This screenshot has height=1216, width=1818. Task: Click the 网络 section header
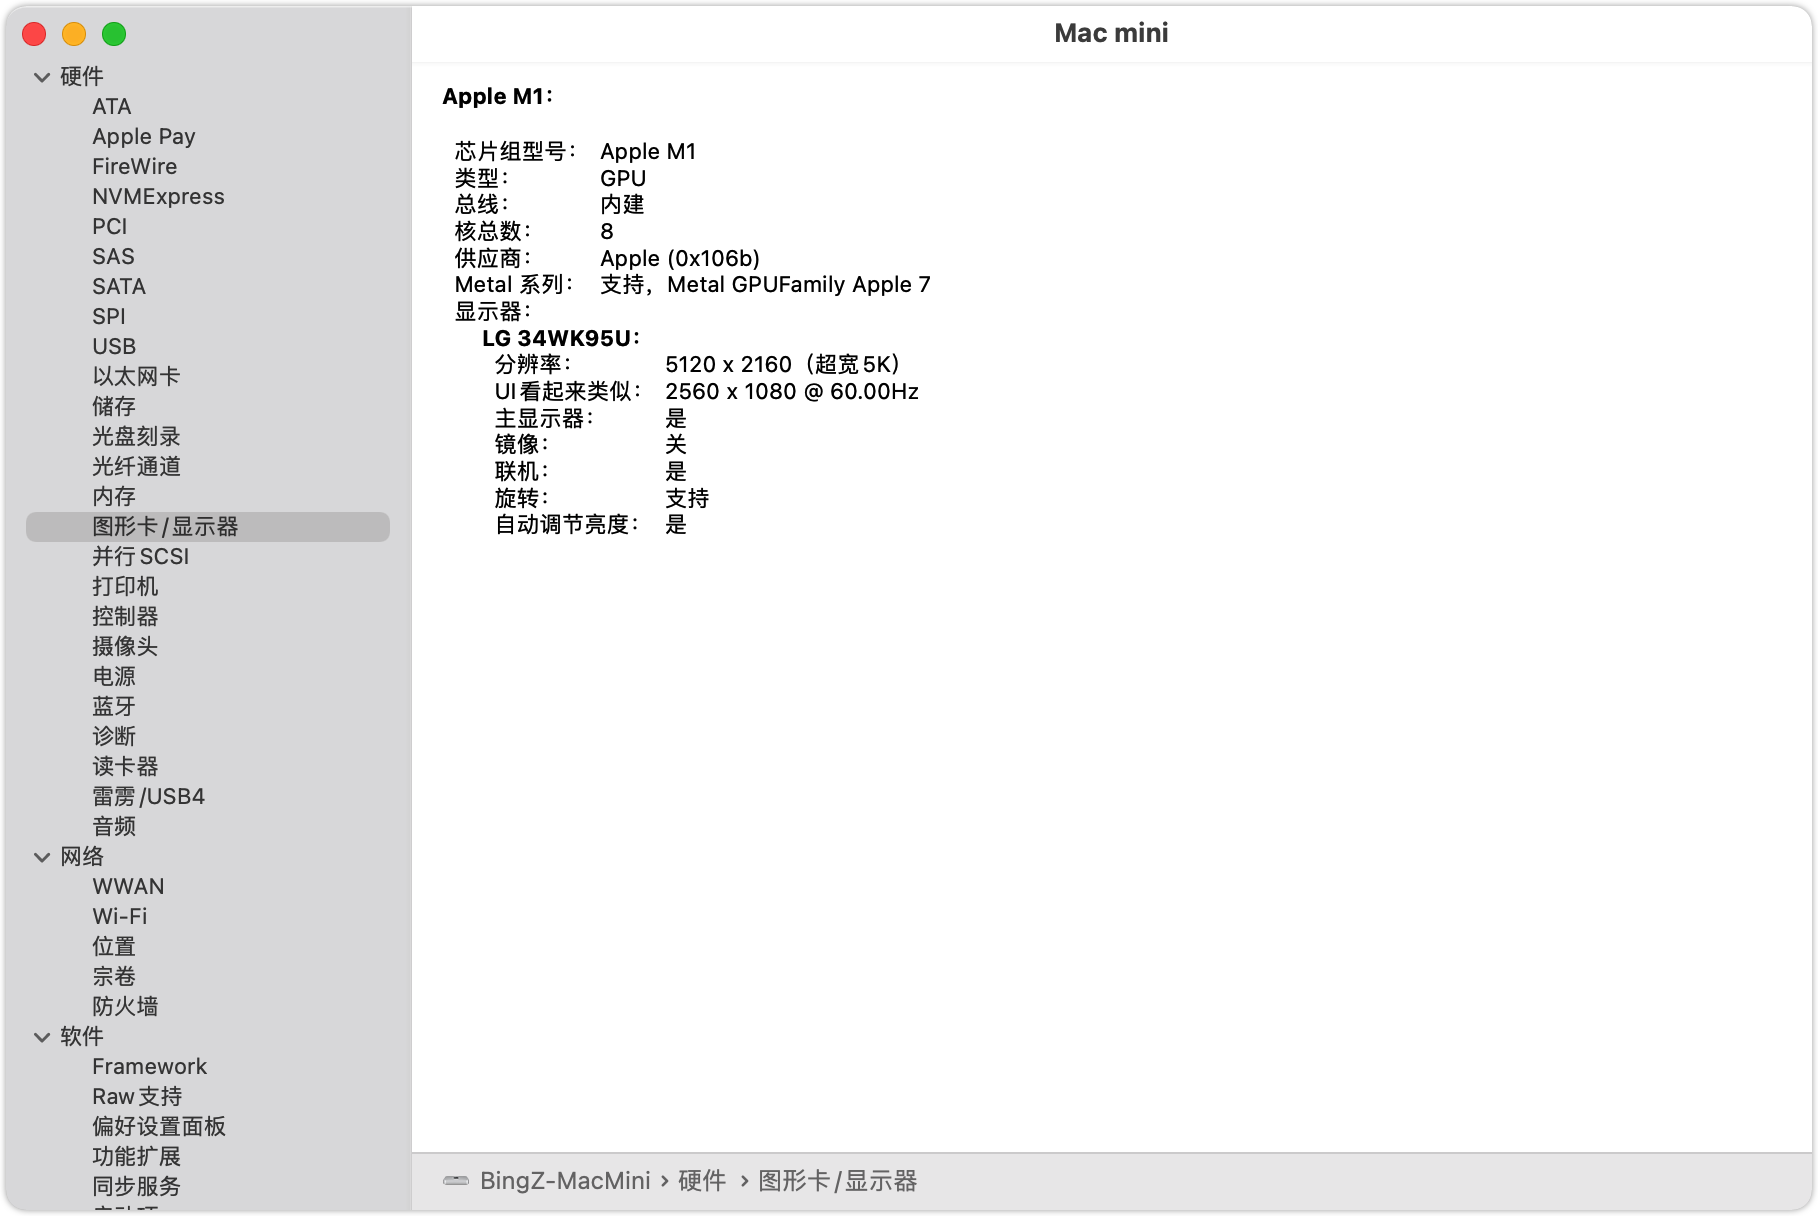click(82, 857)
